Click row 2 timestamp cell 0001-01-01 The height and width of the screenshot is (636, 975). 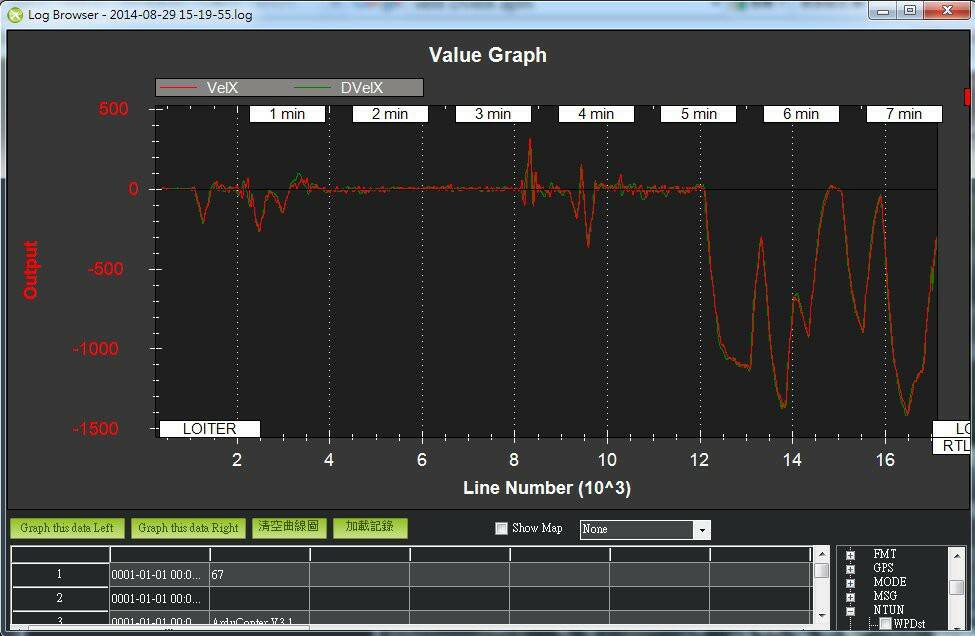159,599
